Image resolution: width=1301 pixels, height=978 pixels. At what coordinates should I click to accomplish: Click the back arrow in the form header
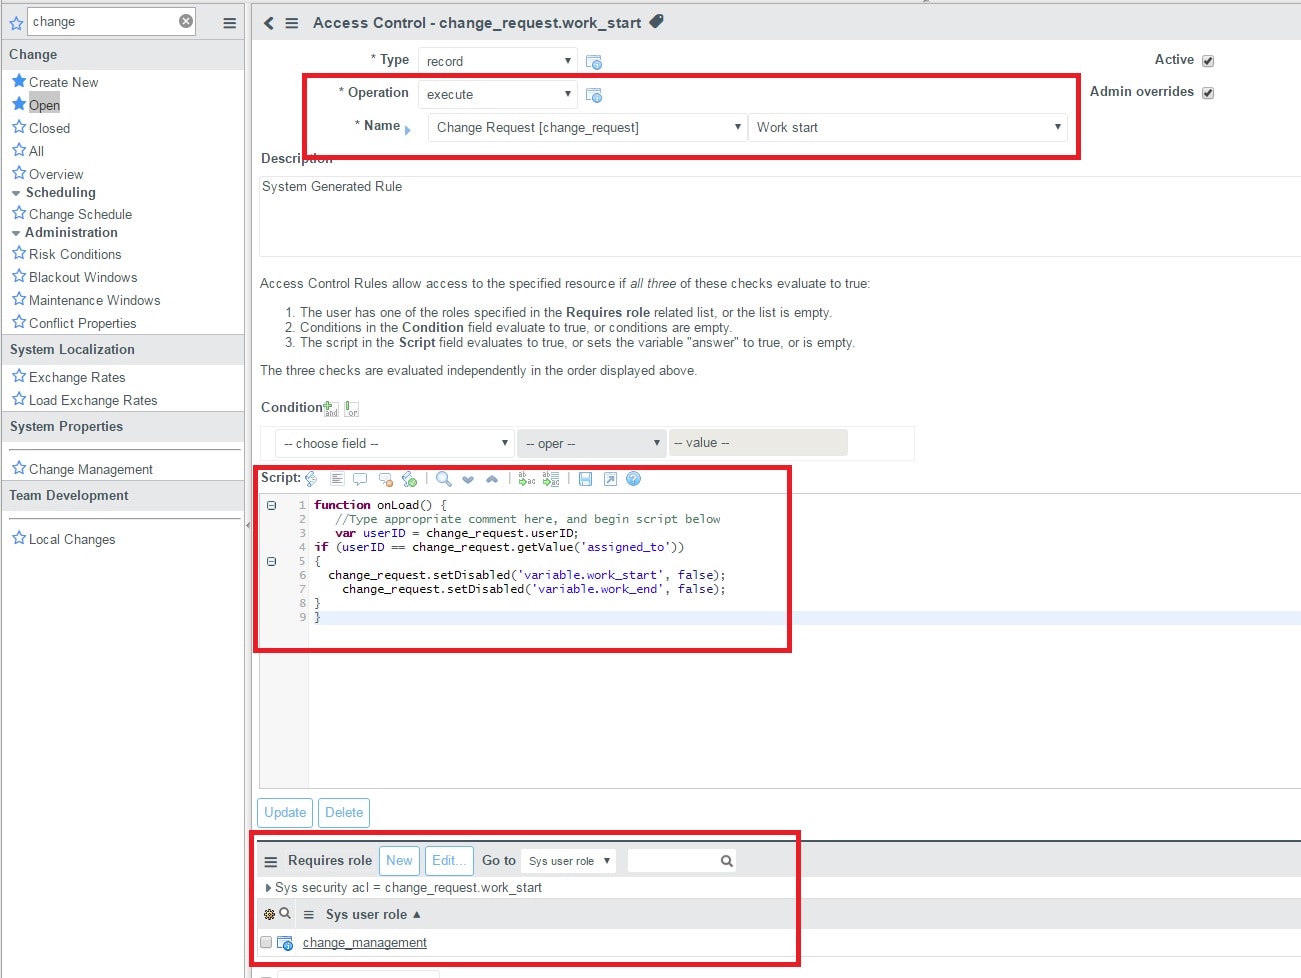pos(268,22)
